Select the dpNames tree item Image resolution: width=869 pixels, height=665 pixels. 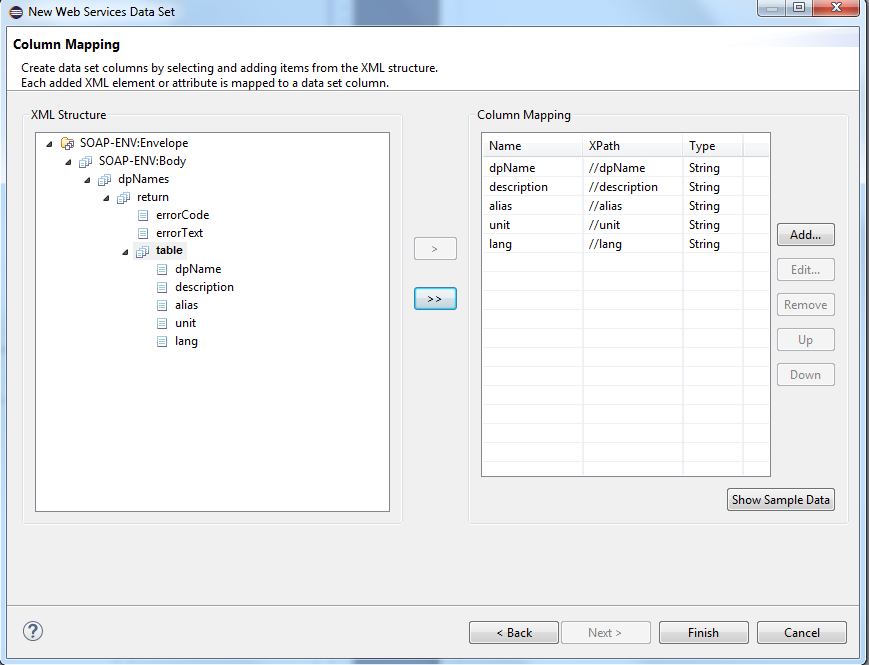(x=144, y=179)
